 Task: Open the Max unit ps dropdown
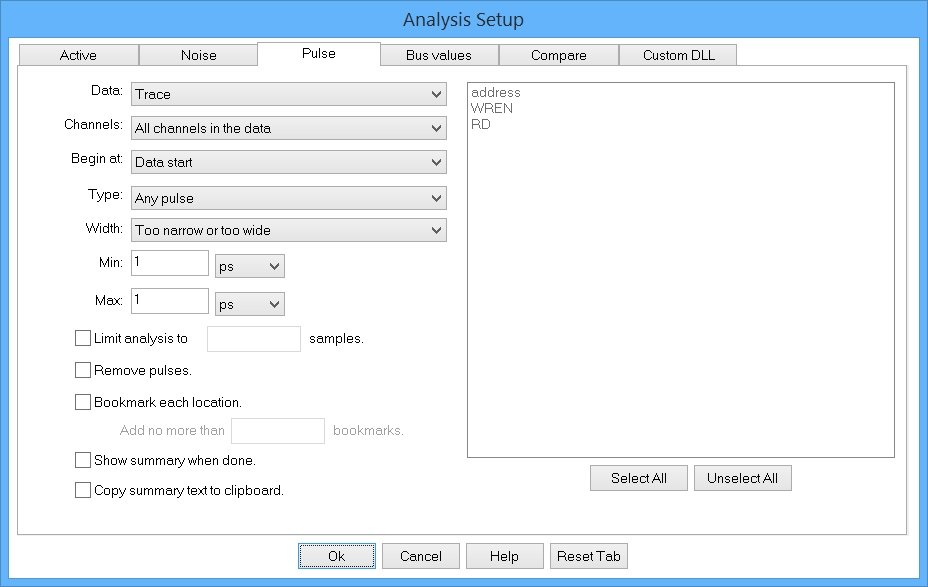[250, 303]
